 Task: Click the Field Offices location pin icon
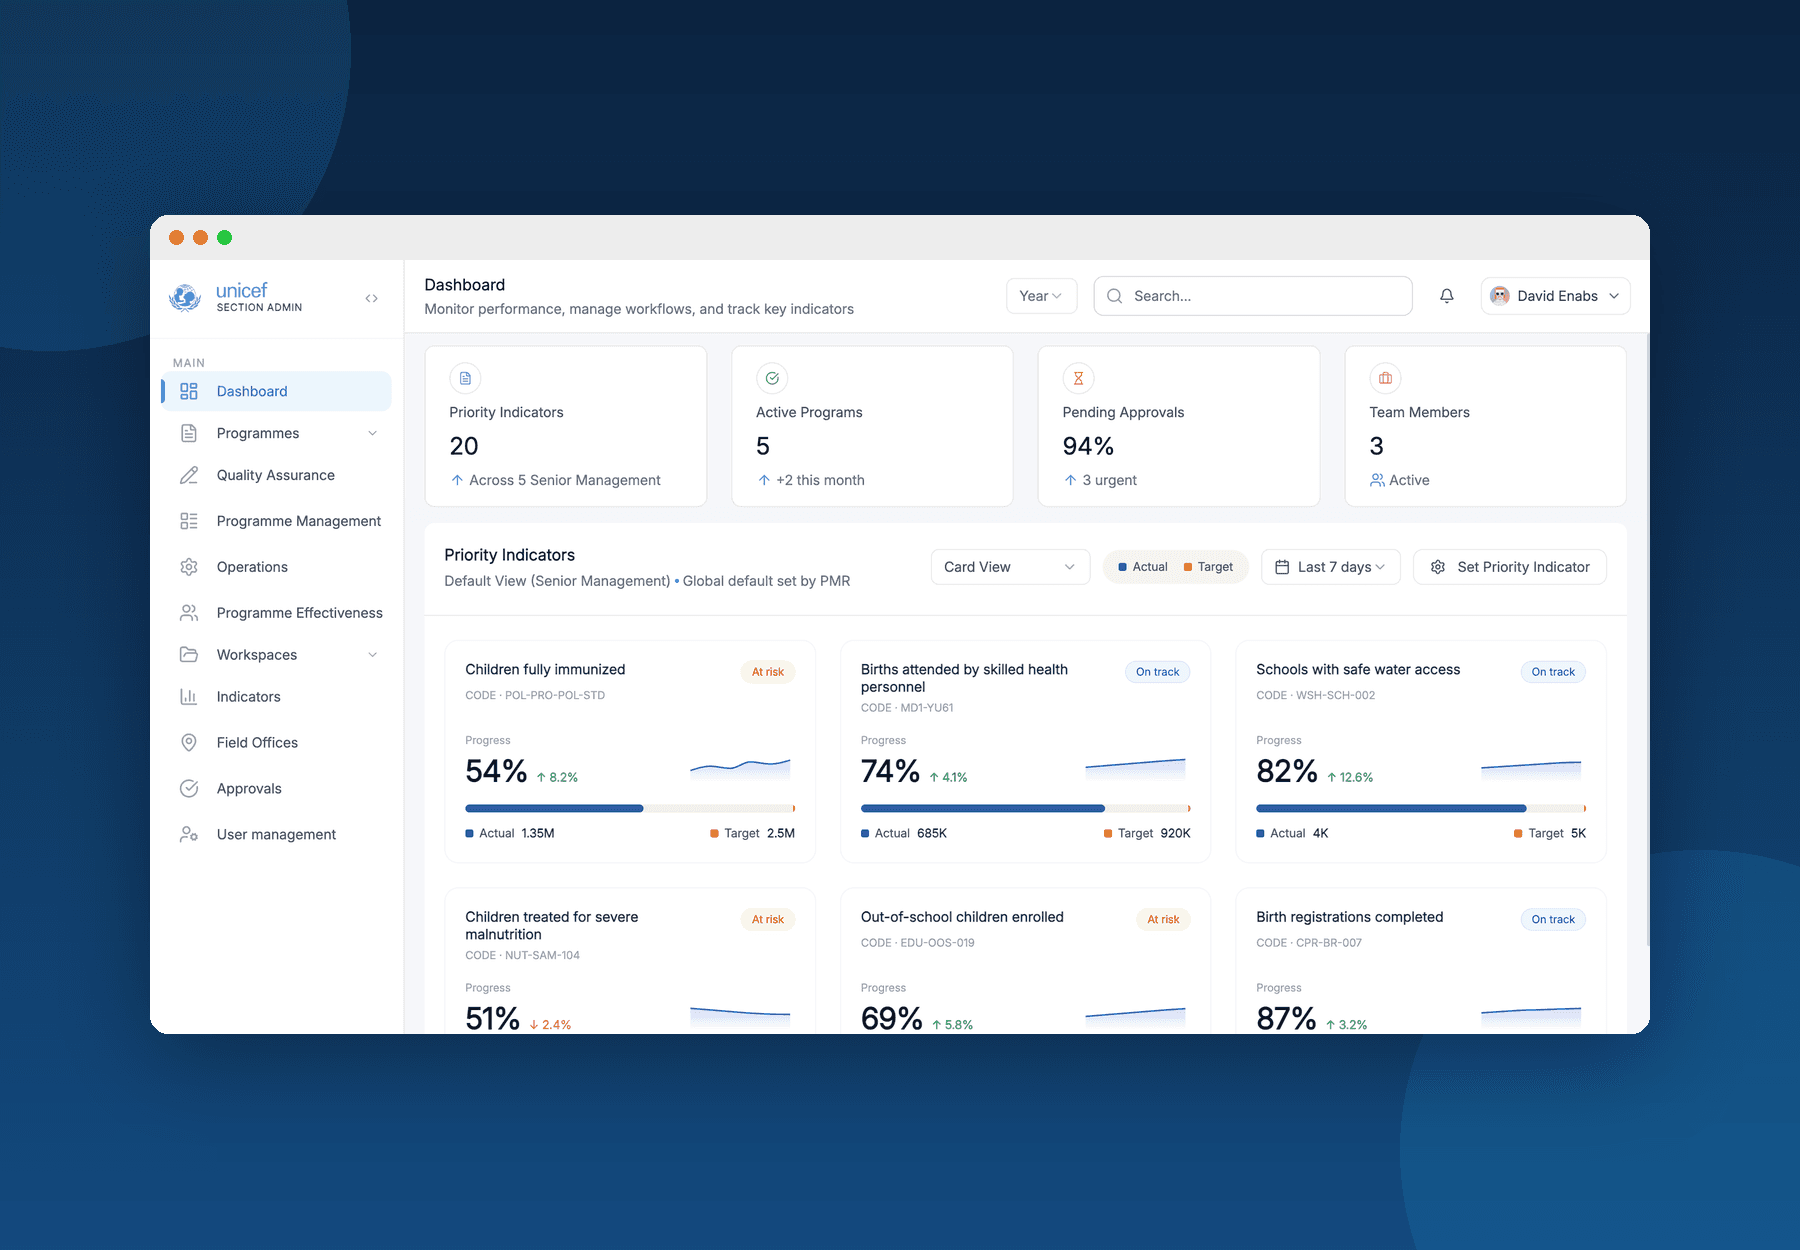189,743
